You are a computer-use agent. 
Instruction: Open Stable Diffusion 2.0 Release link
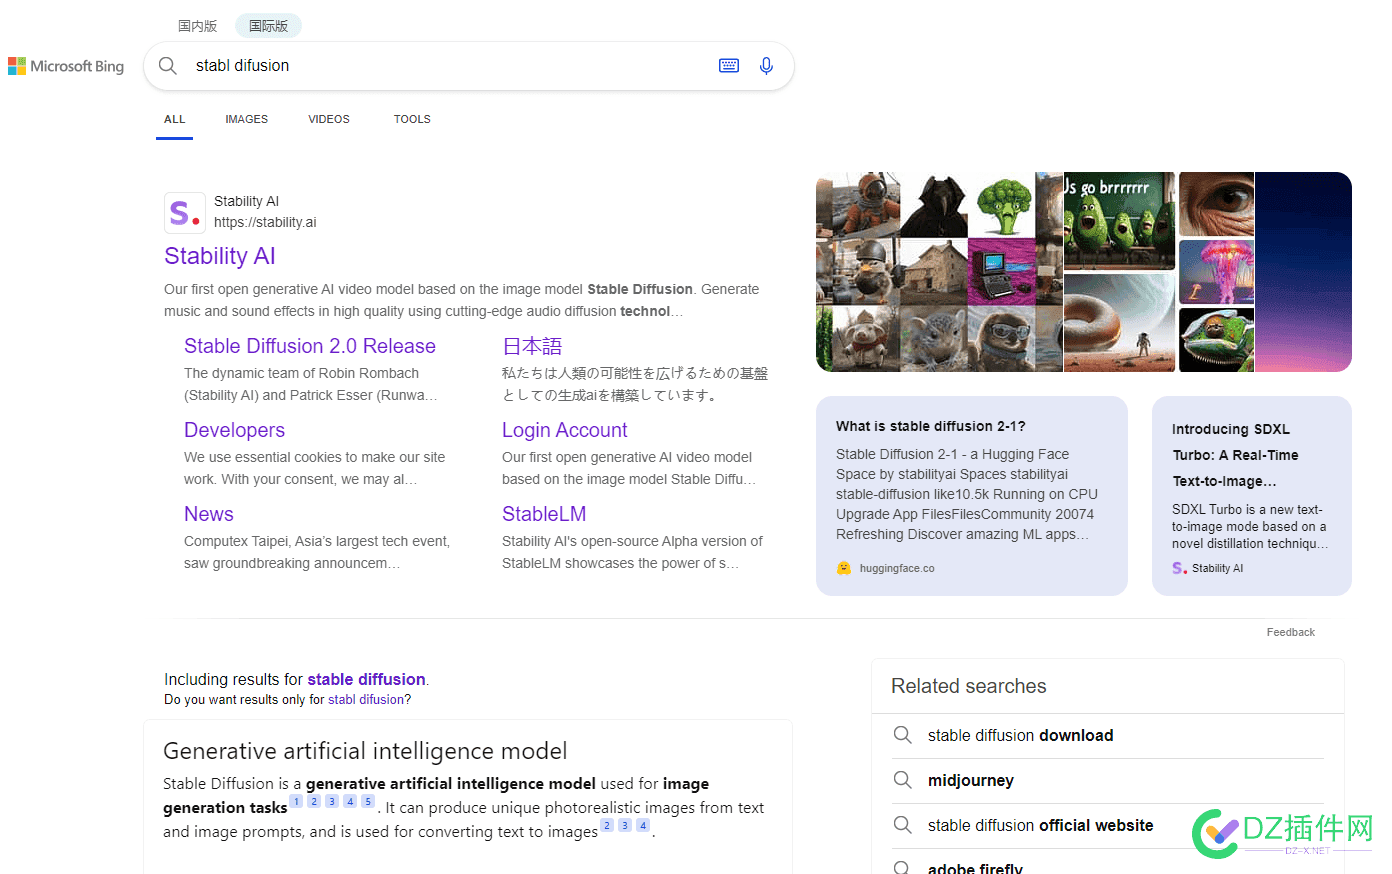310,346
